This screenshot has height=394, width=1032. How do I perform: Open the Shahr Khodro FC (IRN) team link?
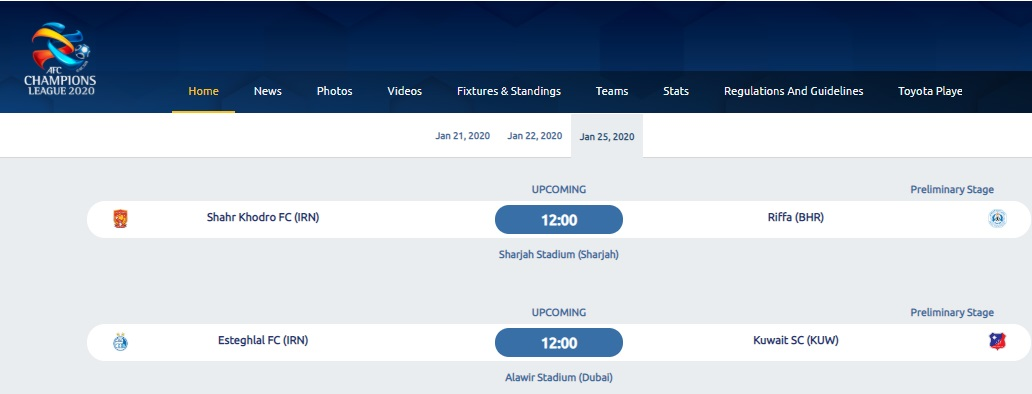pyautogui.click(x=263, y=217)
